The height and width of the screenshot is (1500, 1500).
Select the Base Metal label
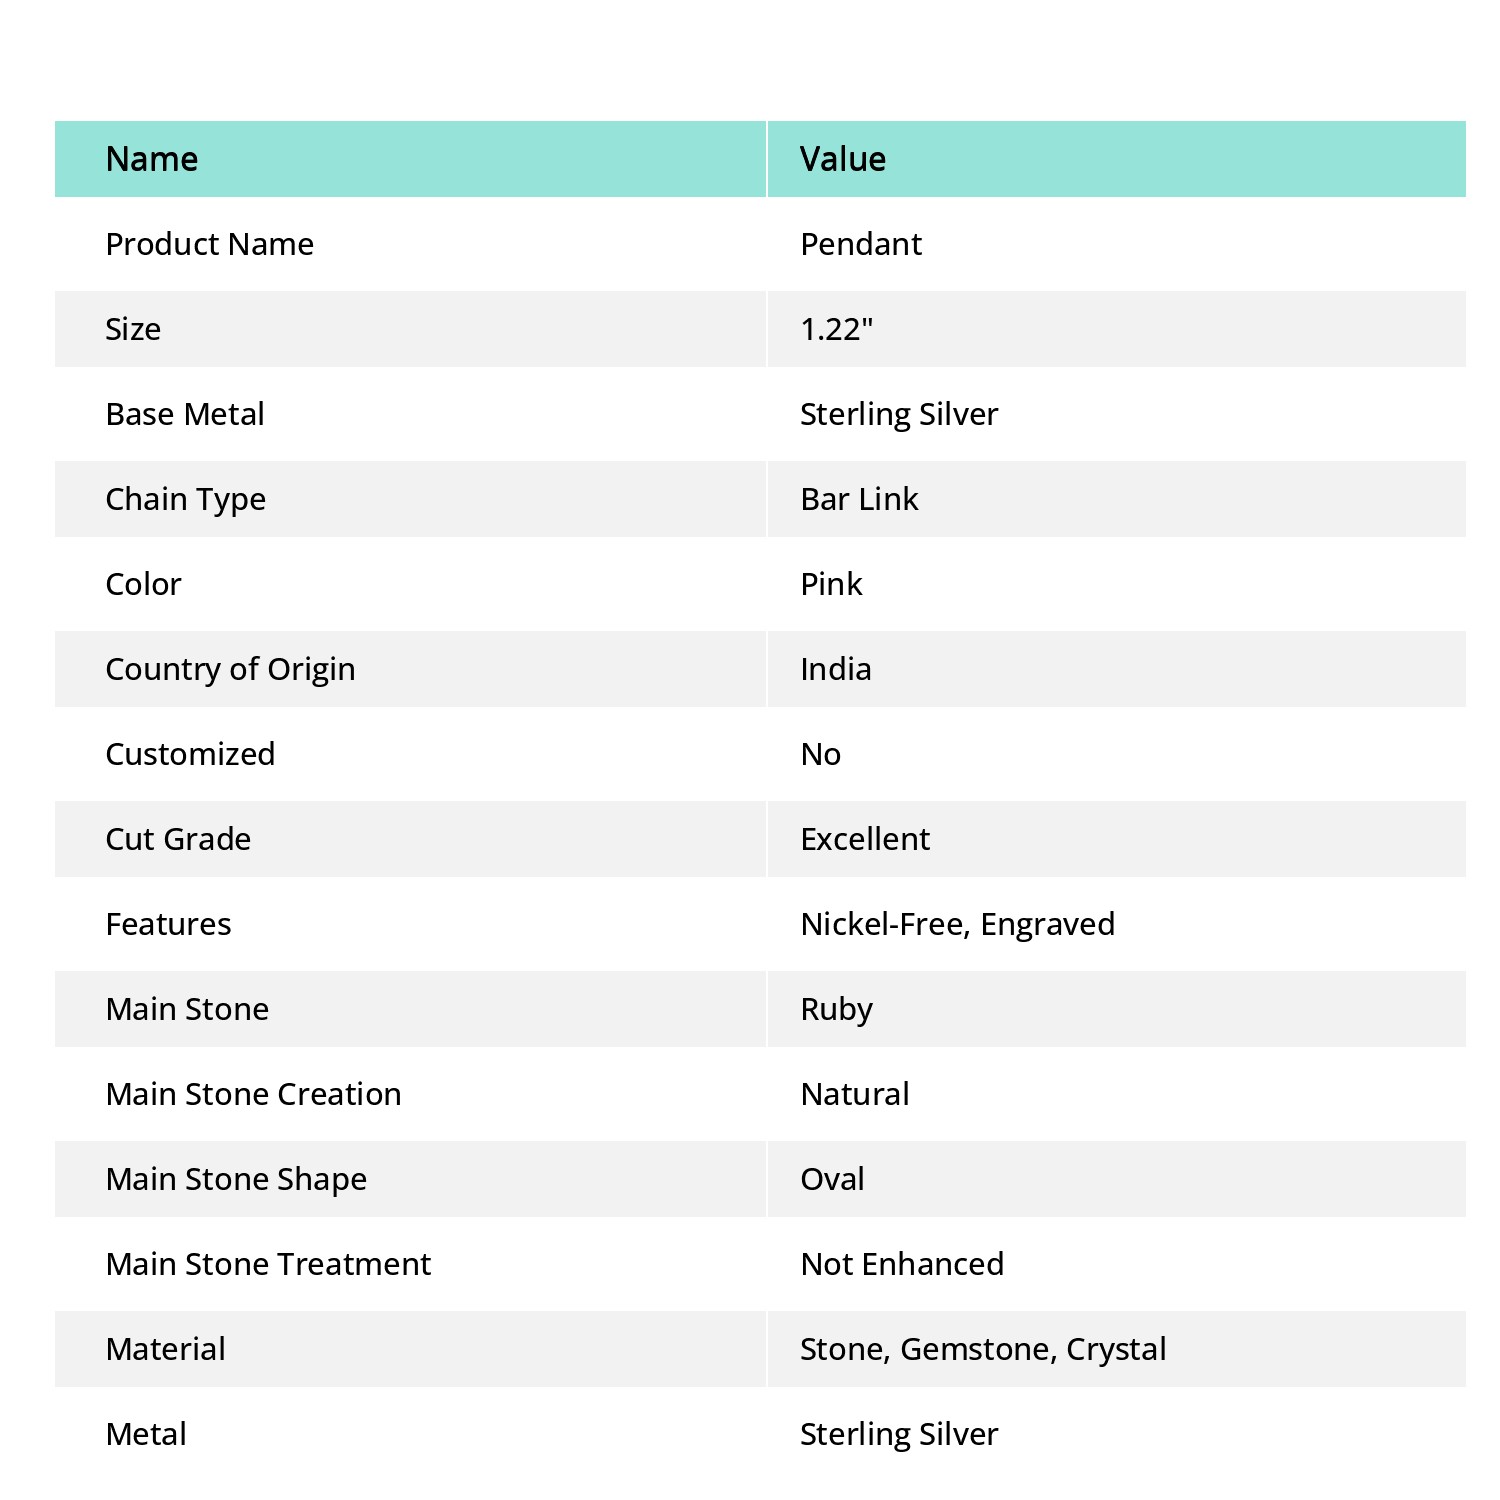(185, 414)
